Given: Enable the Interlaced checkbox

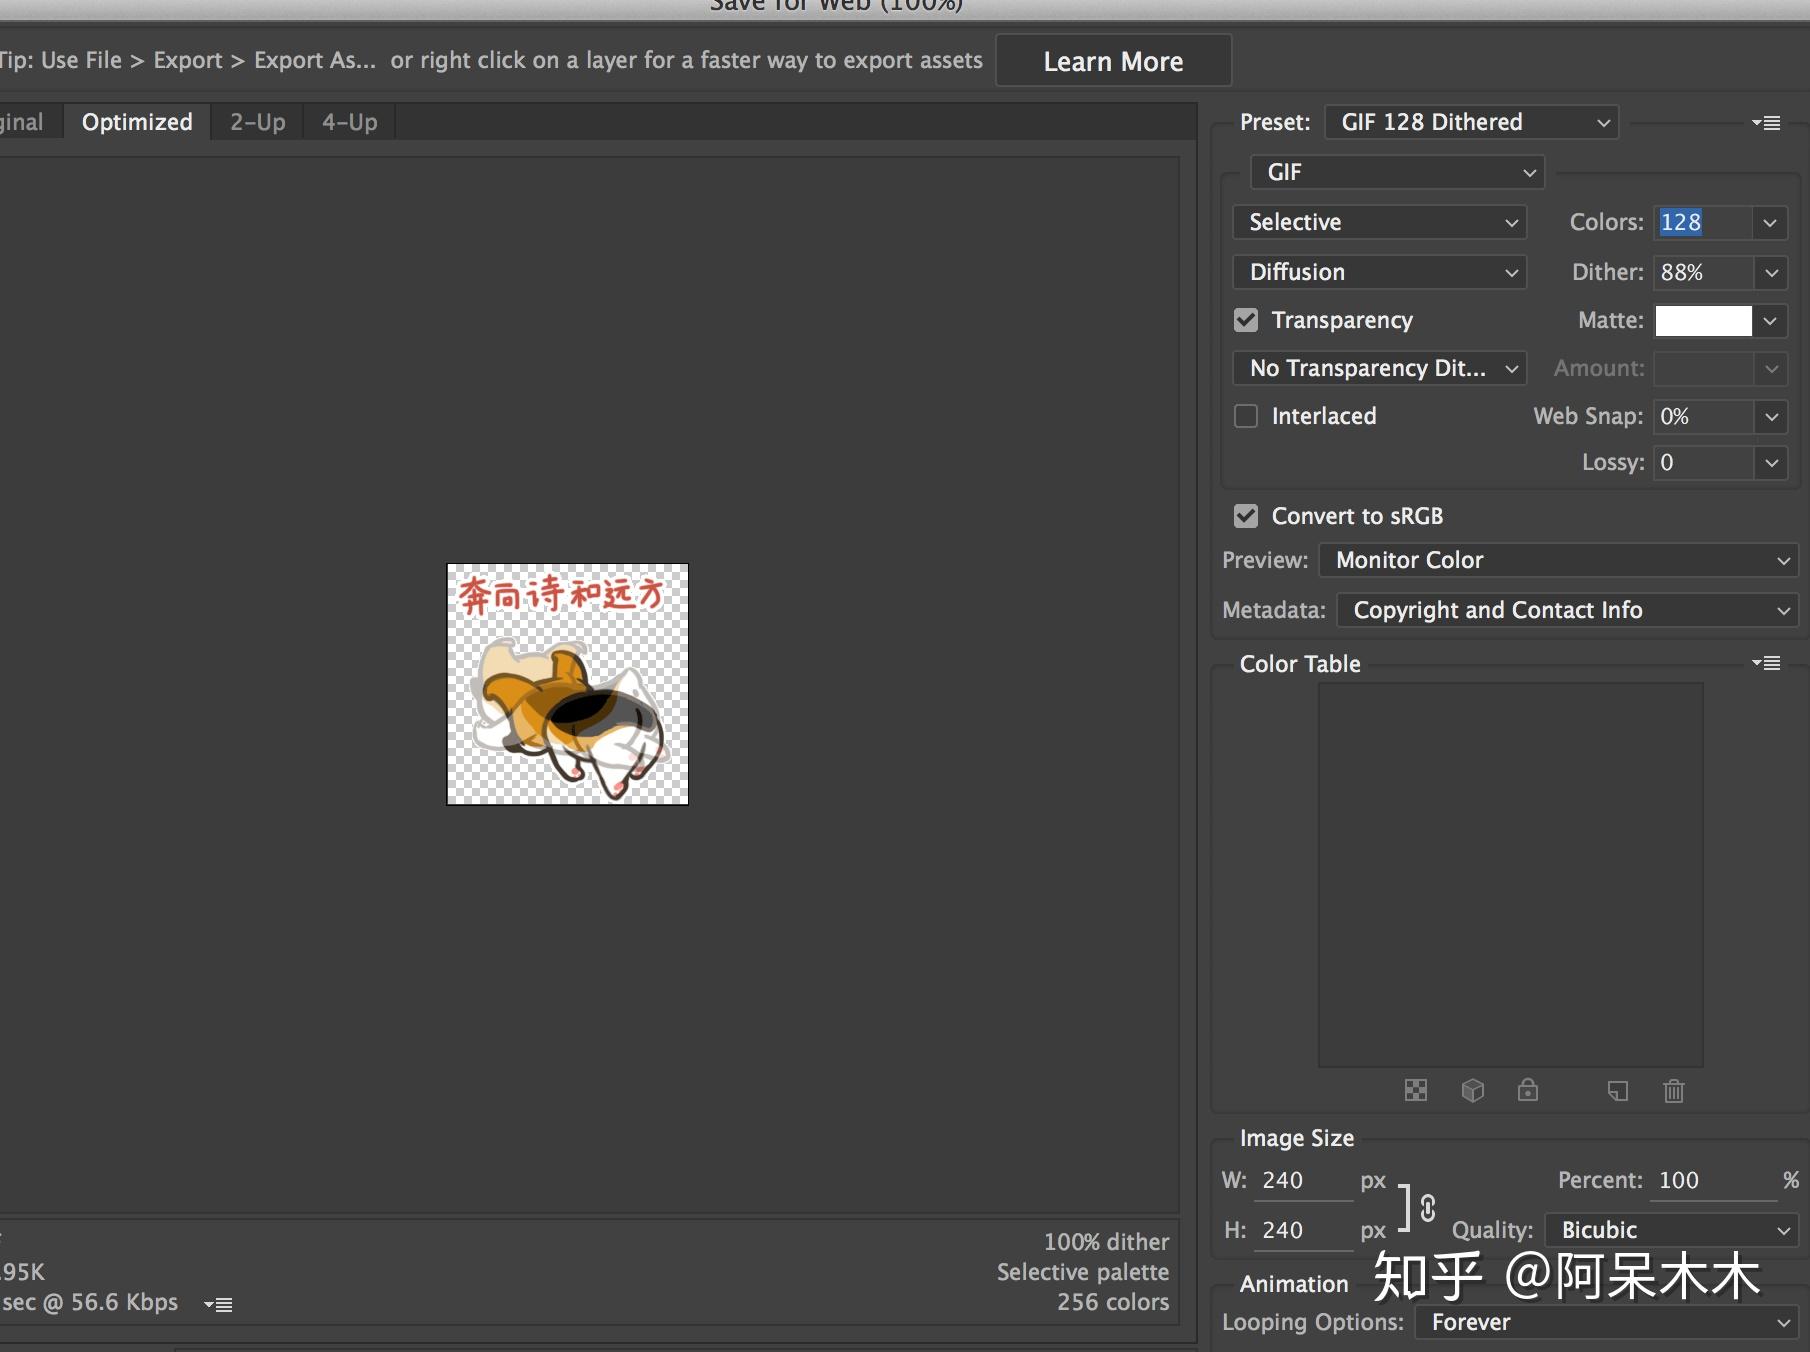Looking at the screenshot, I should click(1246, 416).
